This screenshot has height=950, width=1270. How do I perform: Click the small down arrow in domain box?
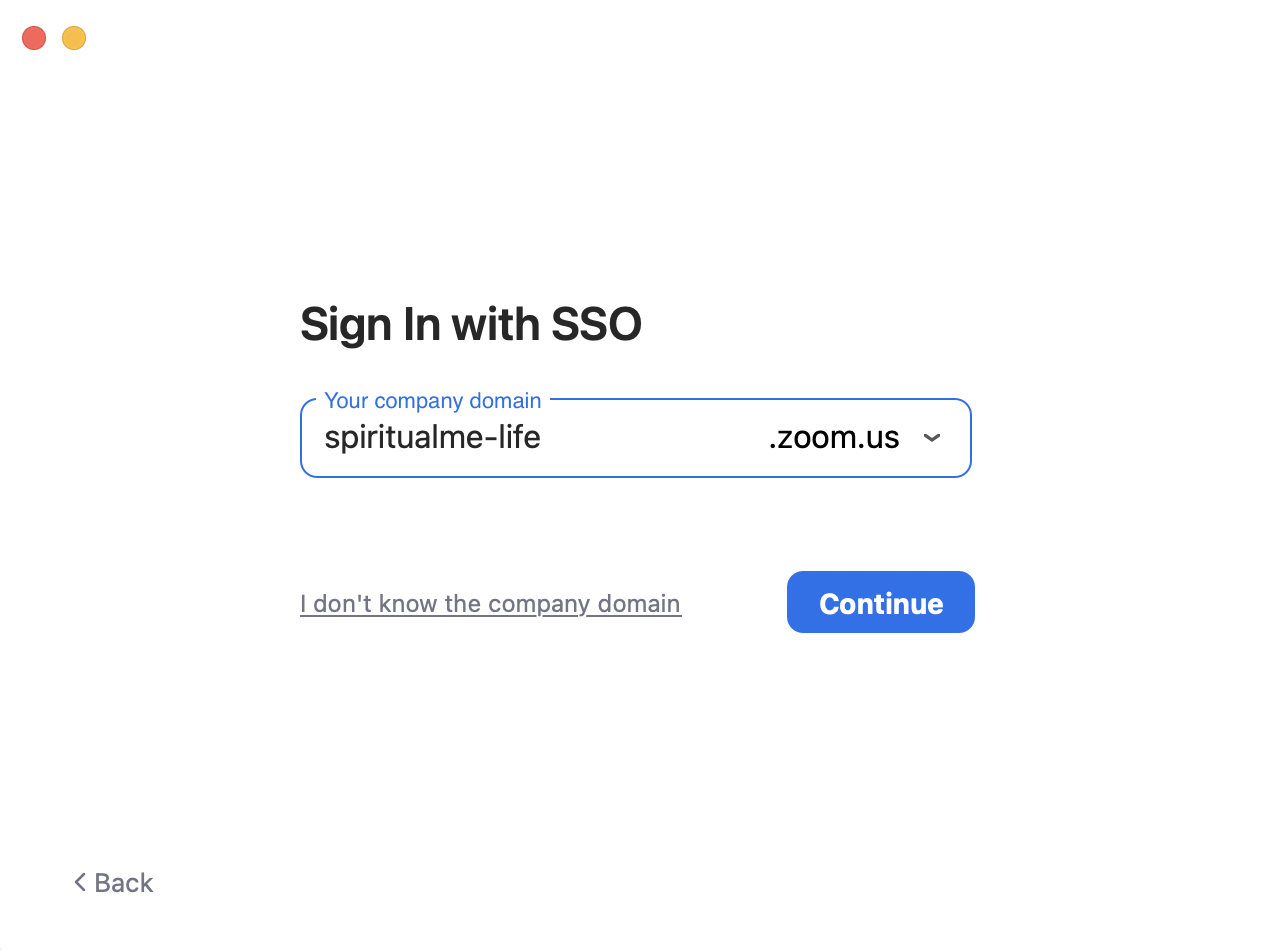[x=932, y=438]
